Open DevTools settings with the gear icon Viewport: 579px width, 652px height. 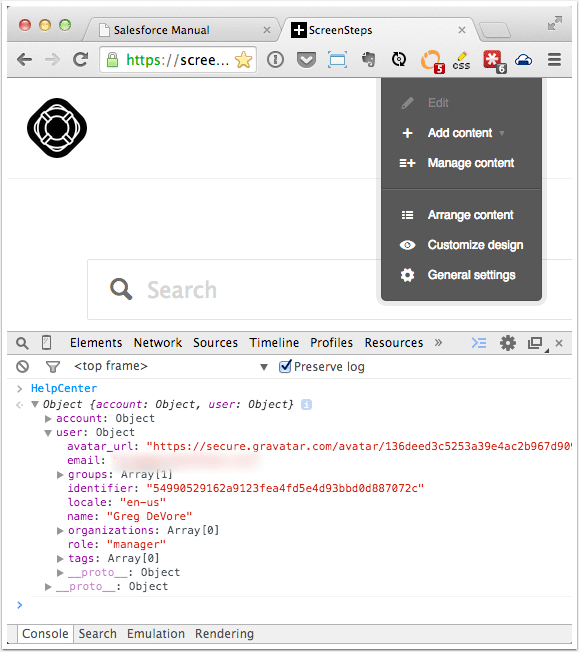coord(507,343)
